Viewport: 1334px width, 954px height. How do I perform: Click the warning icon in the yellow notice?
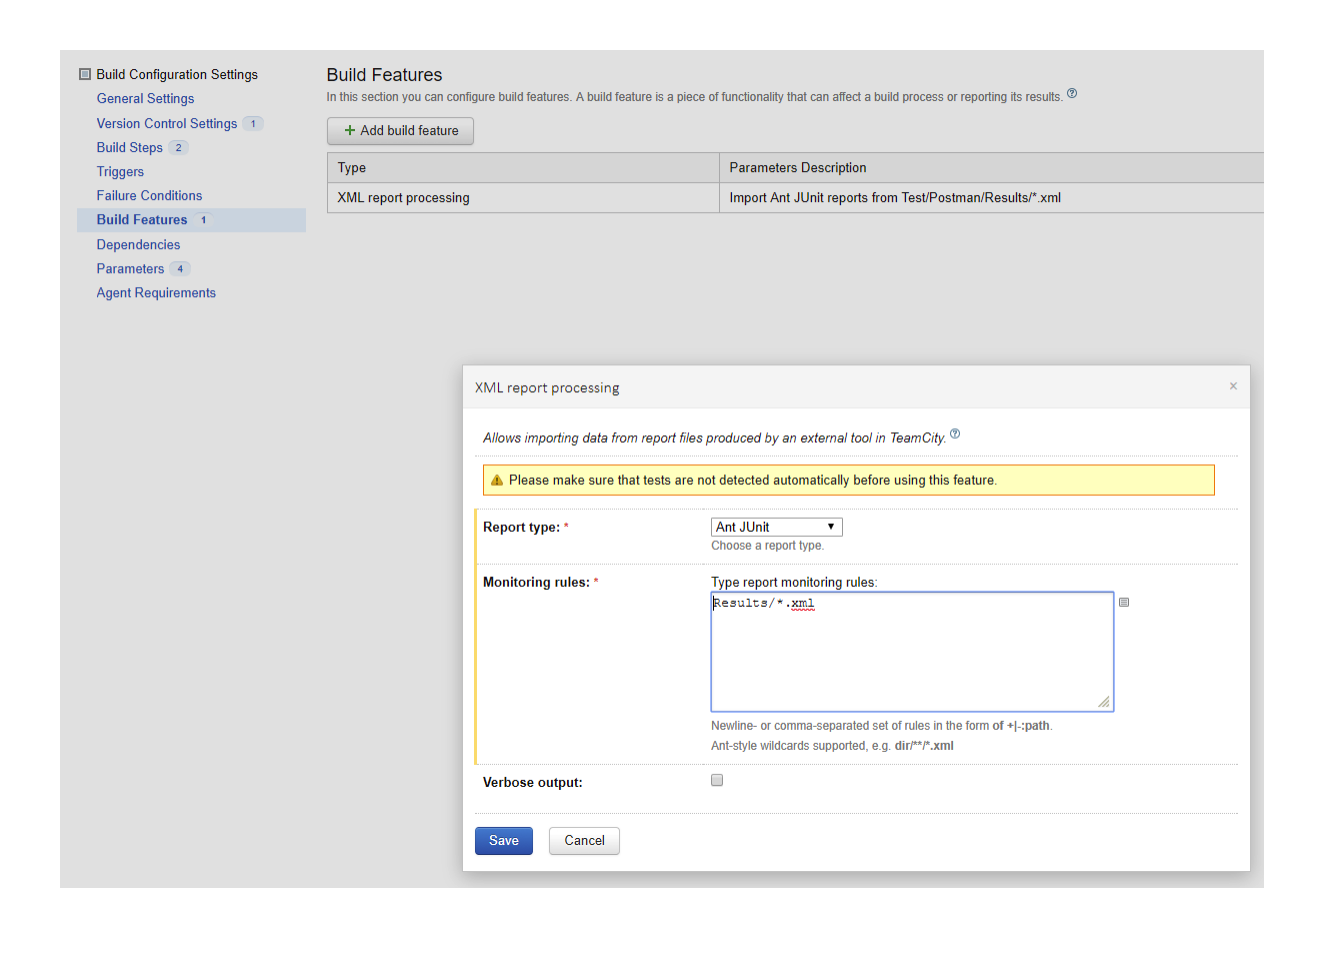point(497,481)
